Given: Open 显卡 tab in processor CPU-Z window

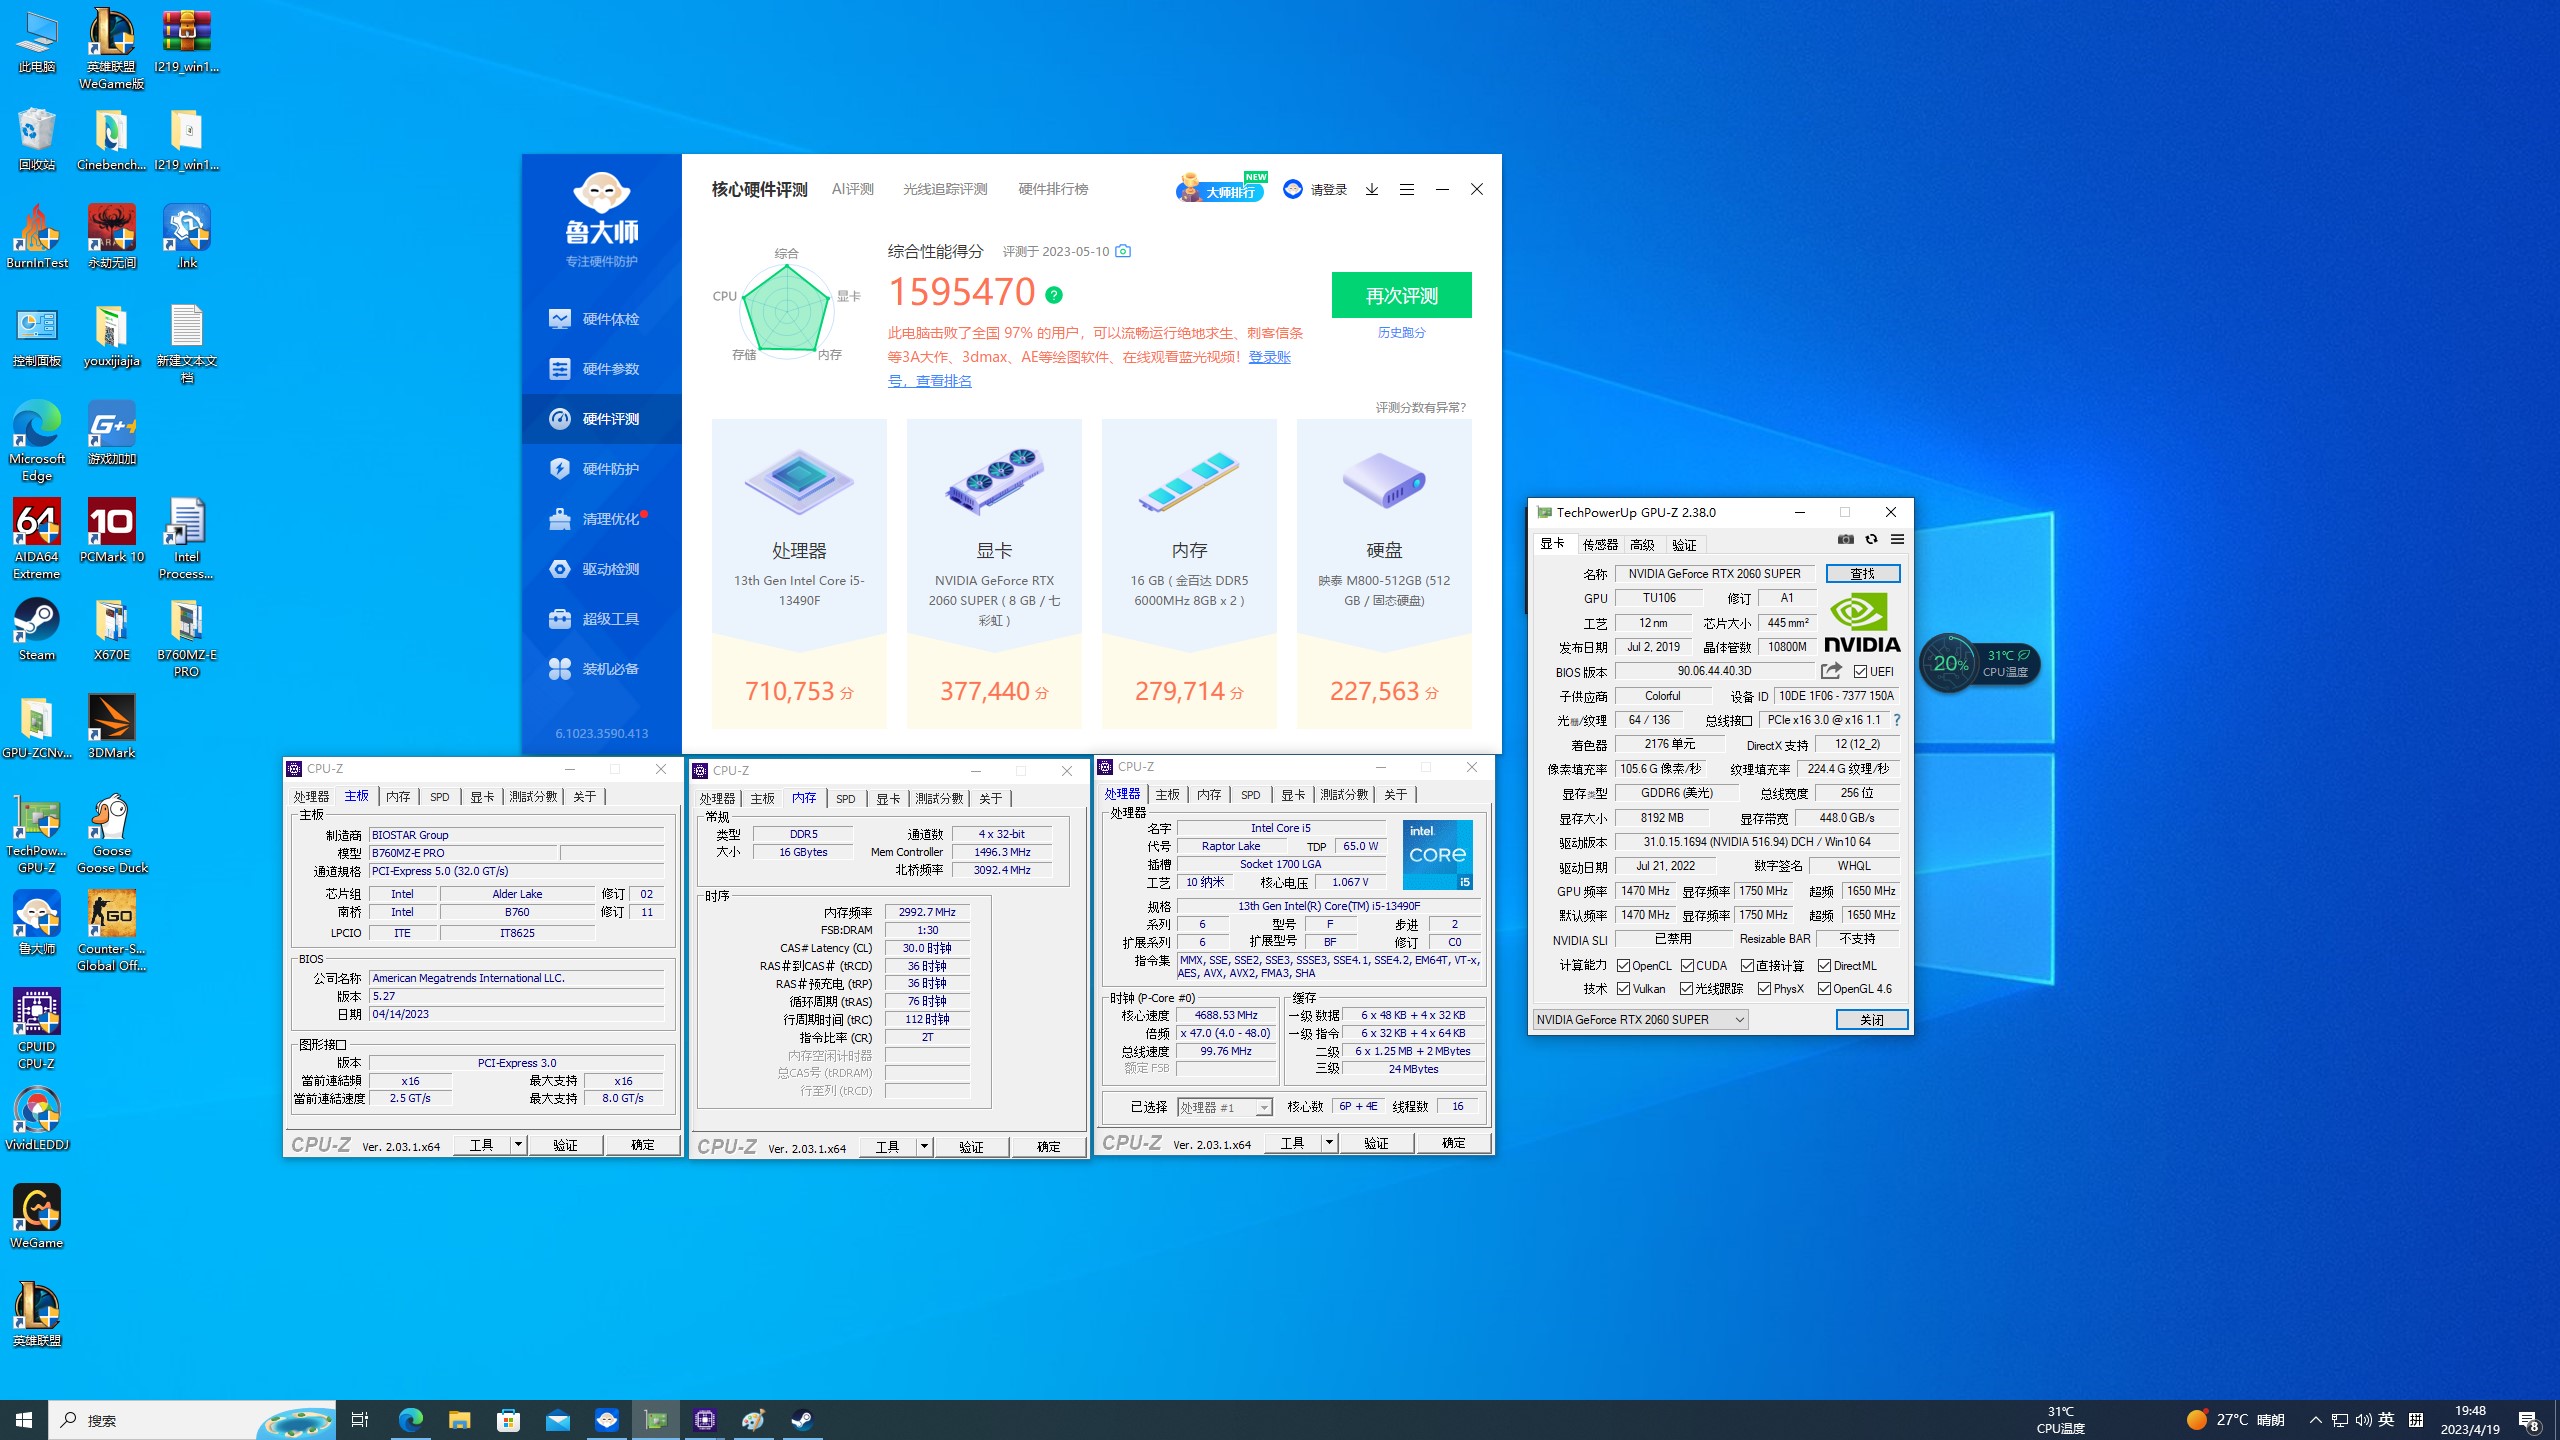Looking at the screenshot, I should pos(1293,795).
